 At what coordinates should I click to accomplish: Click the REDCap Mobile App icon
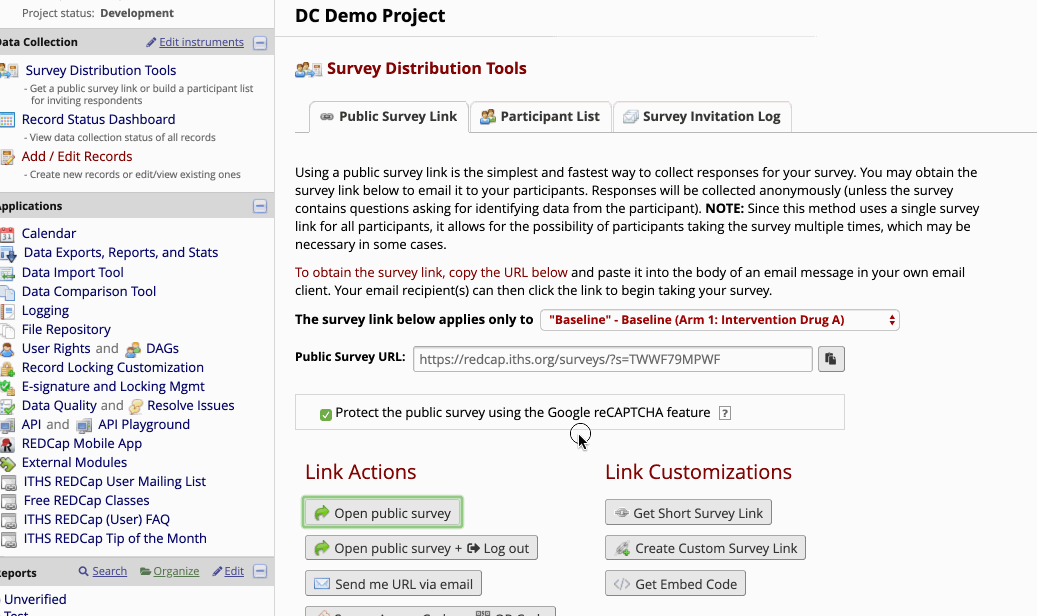[x=7, y=444]
